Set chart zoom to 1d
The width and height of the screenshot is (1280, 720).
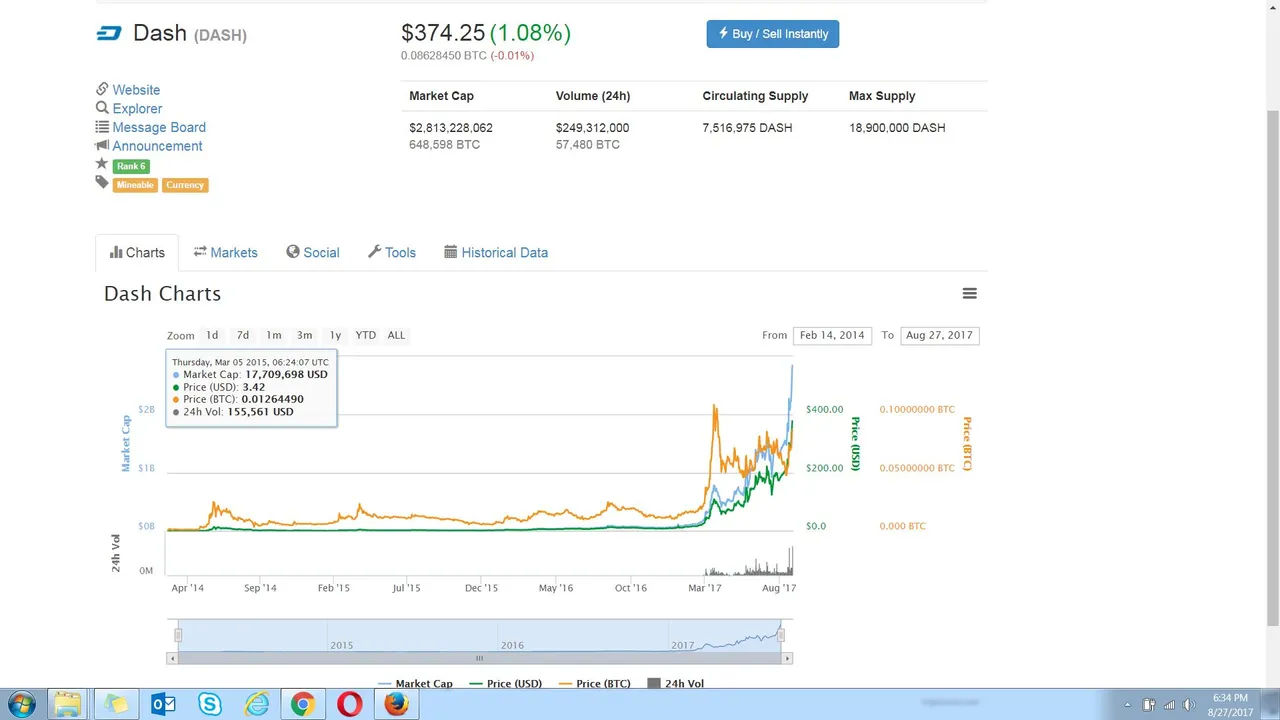(x=212, y=335)
